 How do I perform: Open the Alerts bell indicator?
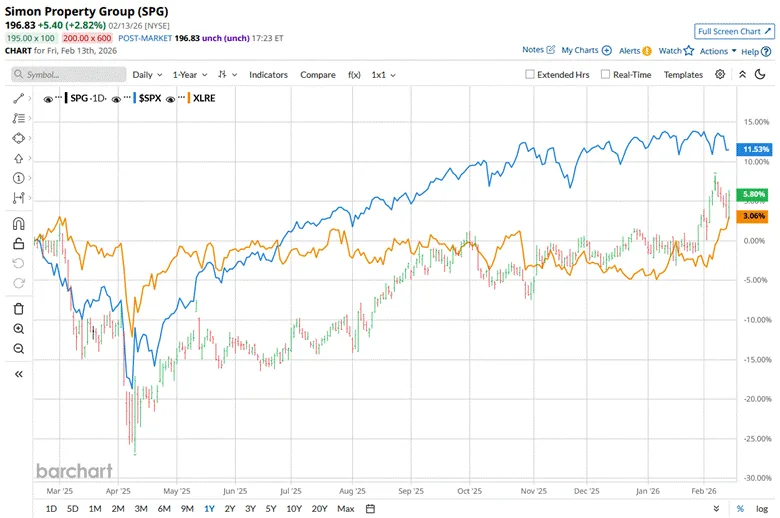[647, 51]
